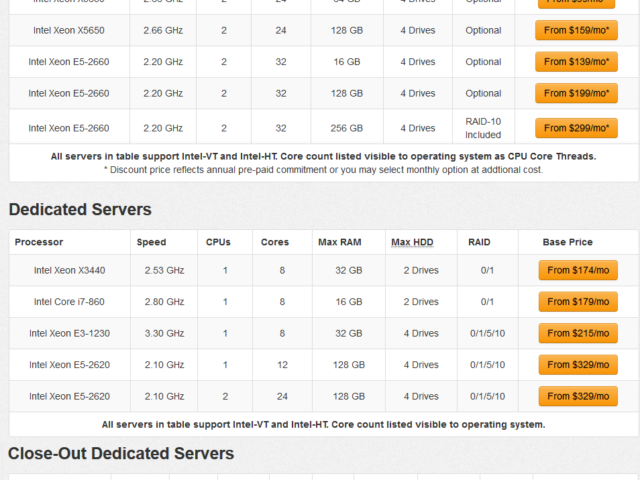Click Intel Xeon E5-2620 in the 24-core row

pos(69,396)
